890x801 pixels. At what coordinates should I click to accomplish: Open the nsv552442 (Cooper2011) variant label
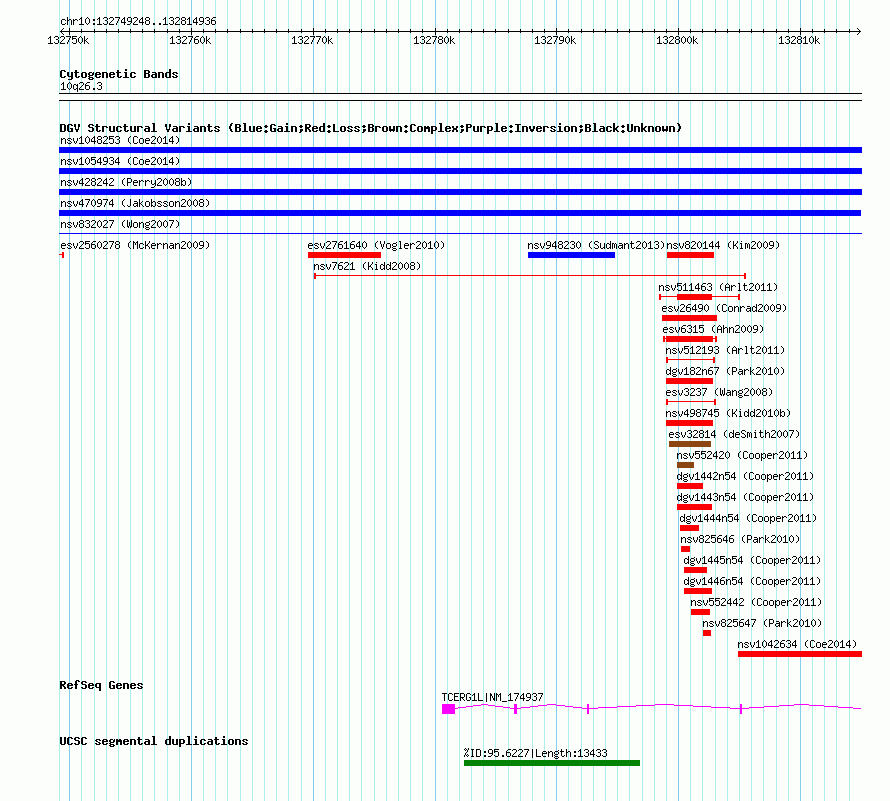tap(756, 602)
